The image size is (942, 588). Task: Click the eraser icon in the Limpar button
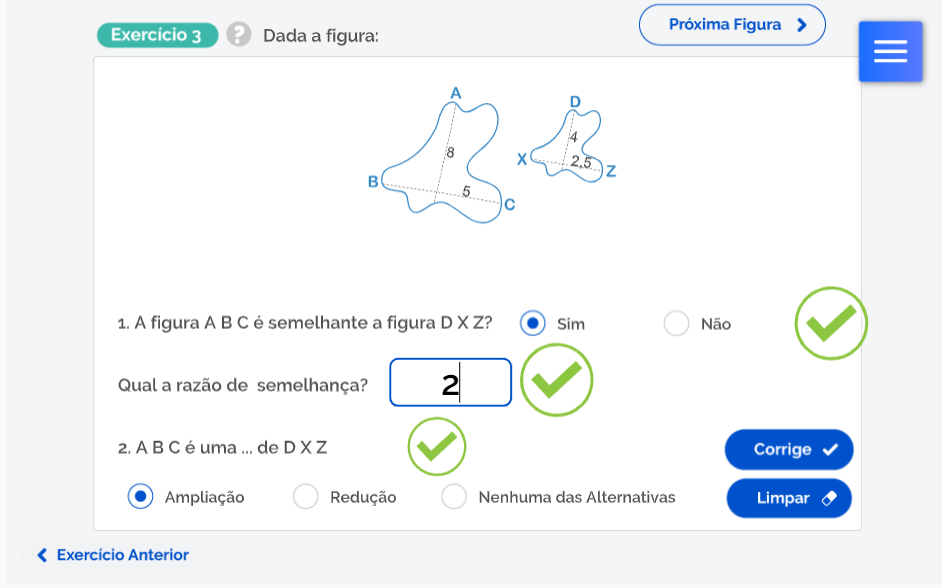tap(828, 498)
